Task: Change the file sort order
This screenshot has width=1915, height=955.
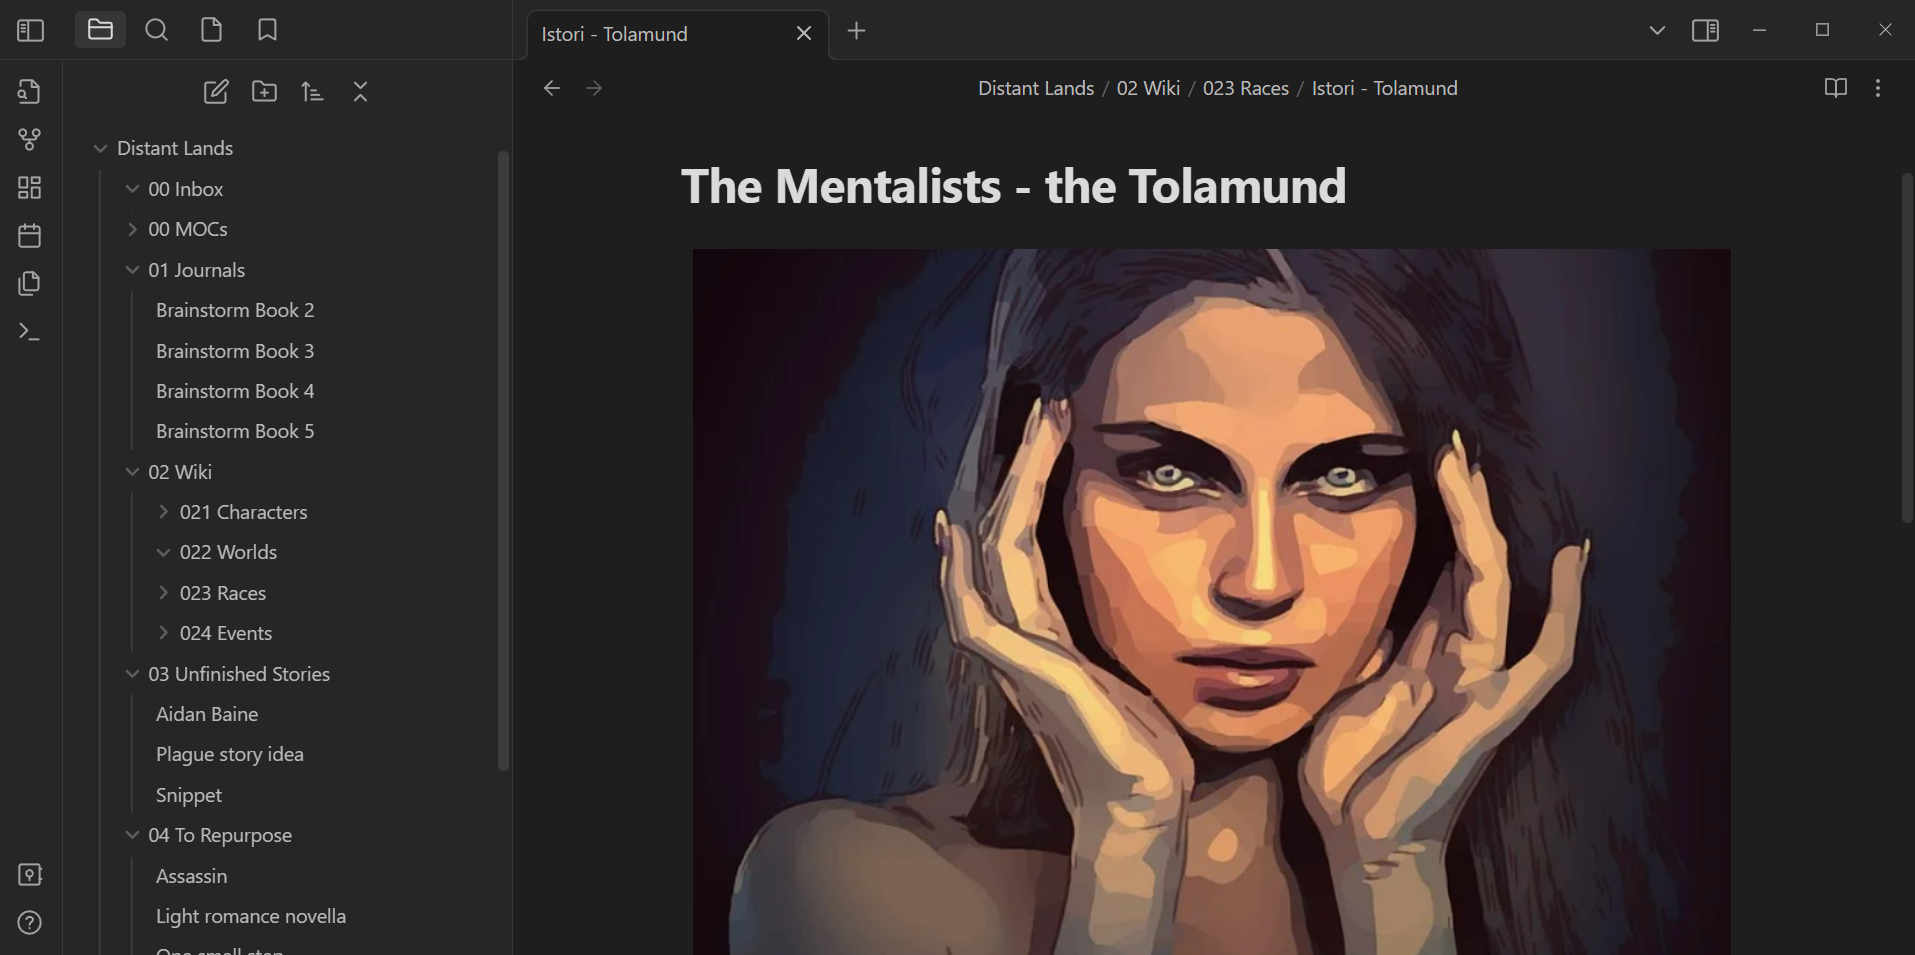Action: (x=312, y=92)
